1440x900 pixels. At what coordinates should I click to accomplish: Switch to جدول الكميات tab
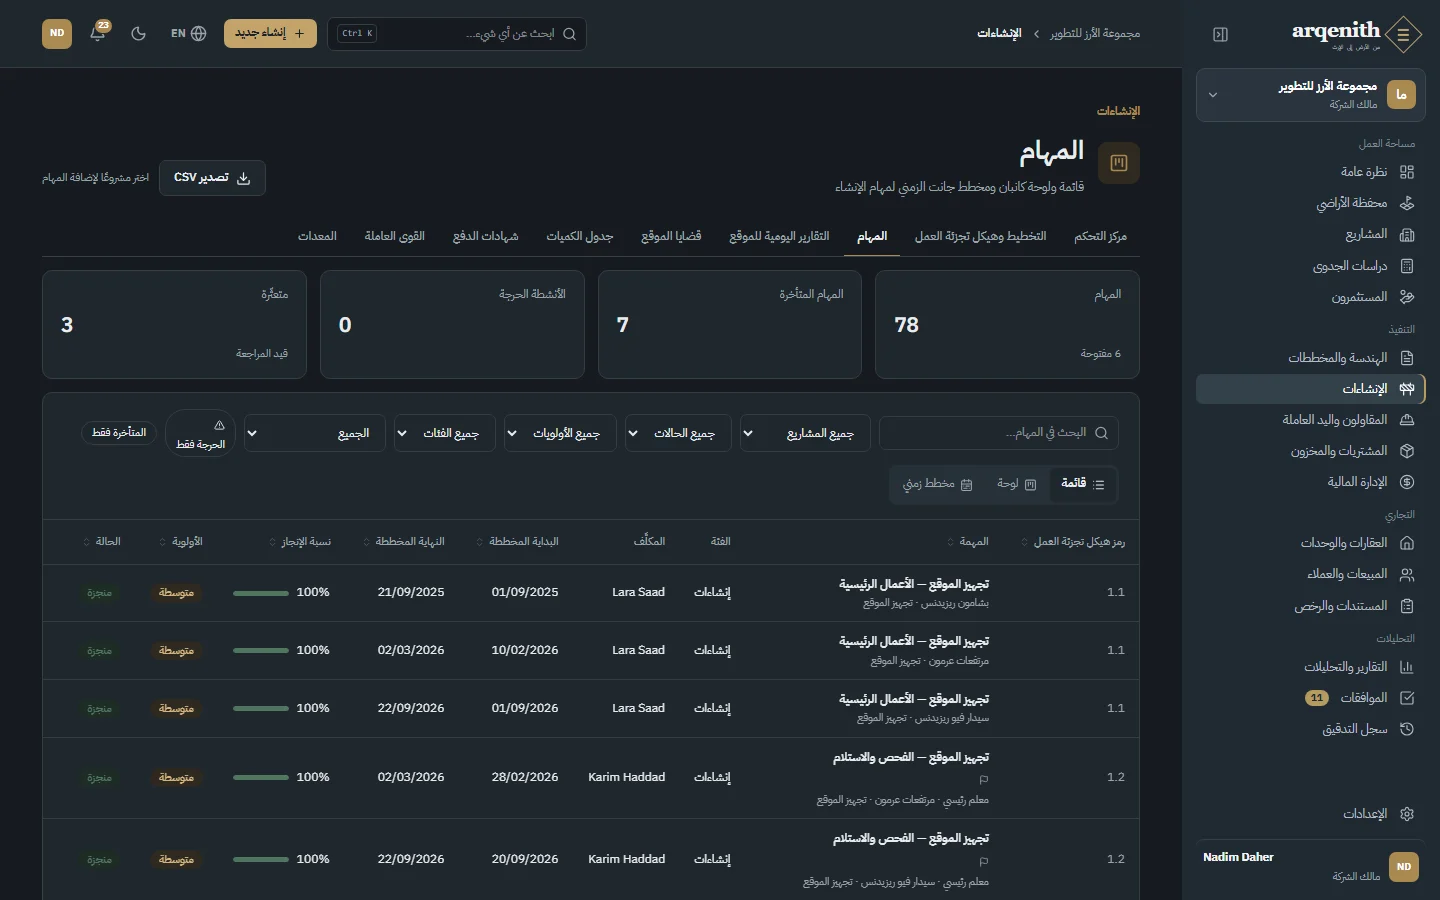[x=579, y=236]
